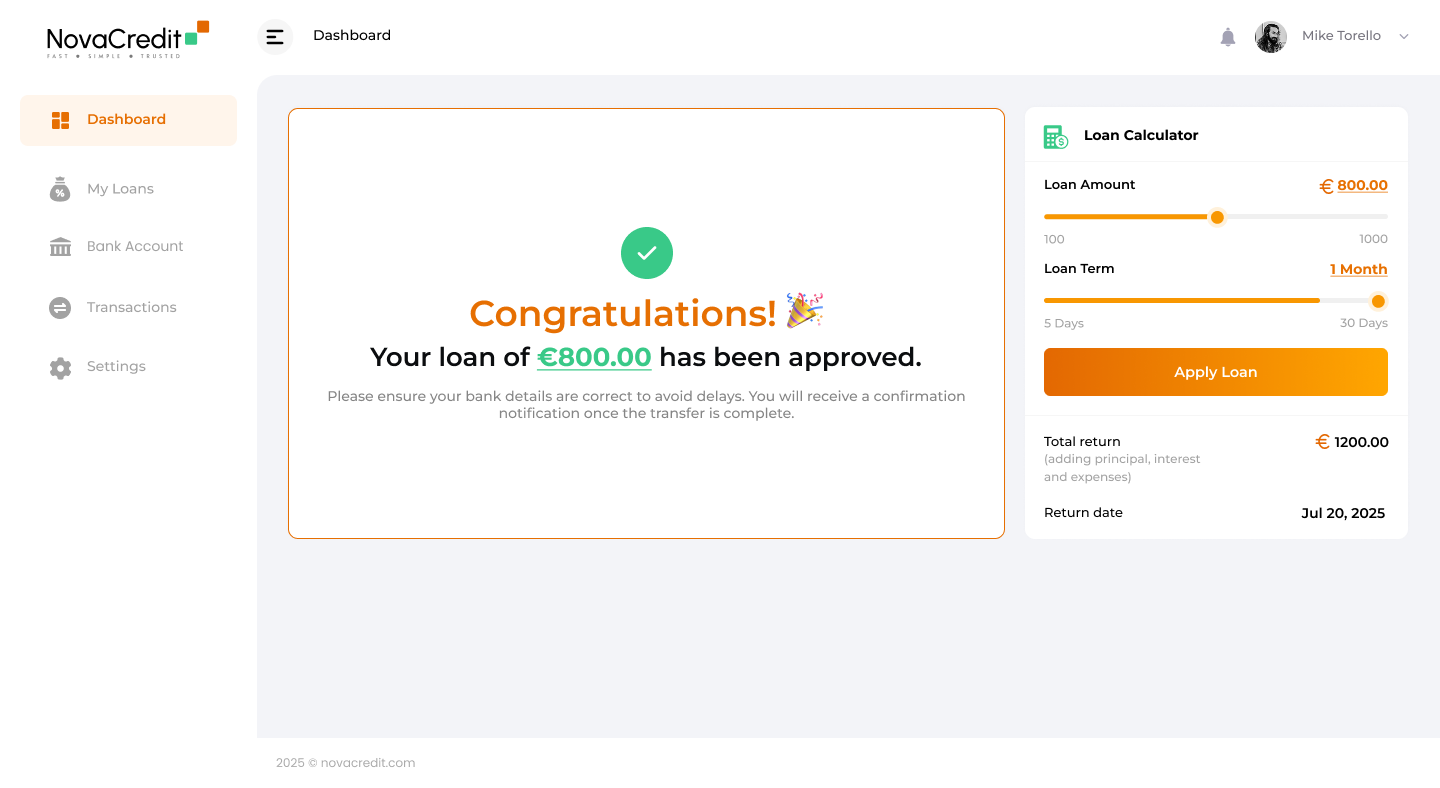1440x788 pixels.
Task: Click the Bank Account building icon
Action: pyautogui.click(x=60, y=247)
